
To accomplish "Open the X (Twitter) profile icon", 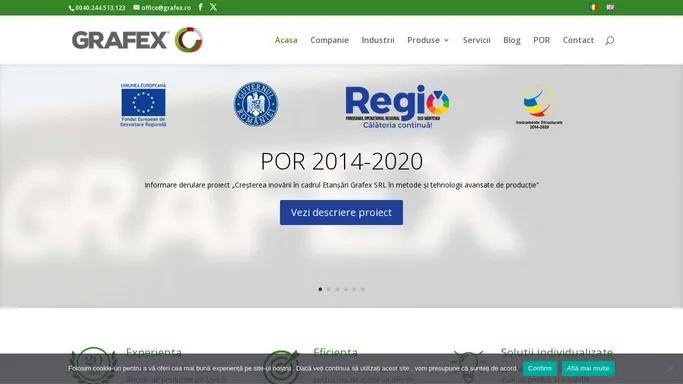I will click(x=213, y=7).
